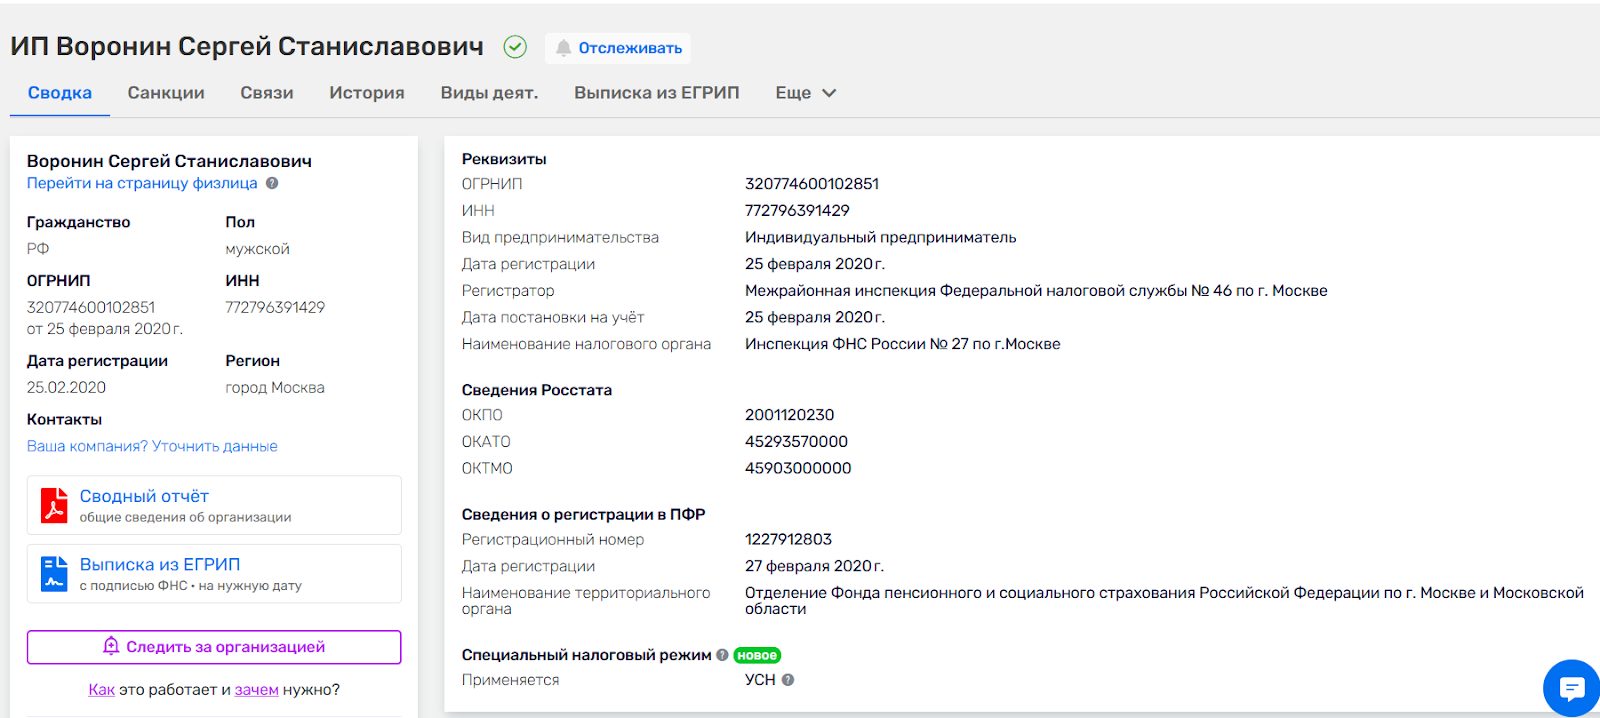Open Перейти на страницу физлица link
The height and width of the screenshot is (718, 1600).
[142, 183]
